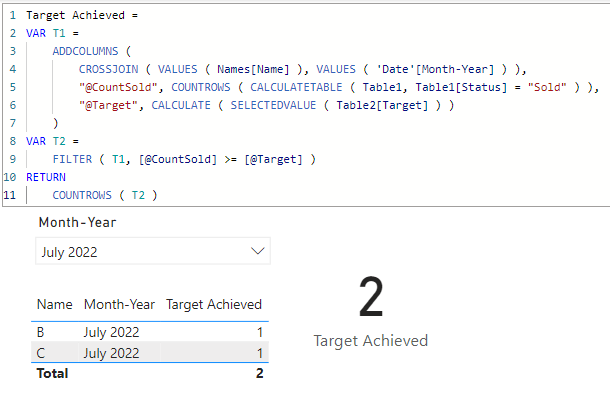Viewport: 610px width, 409px height.
Task: Click 'Date'[Month-Year] in the formula
Action: pos(435,69)
